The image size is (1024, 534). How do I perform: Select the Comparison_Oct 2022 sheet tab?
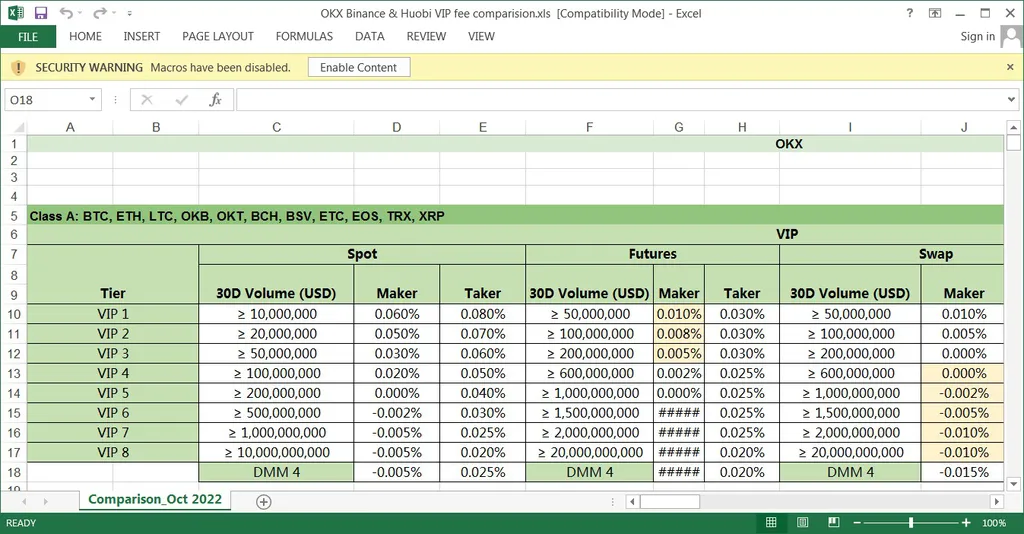[x=155, y=499]
